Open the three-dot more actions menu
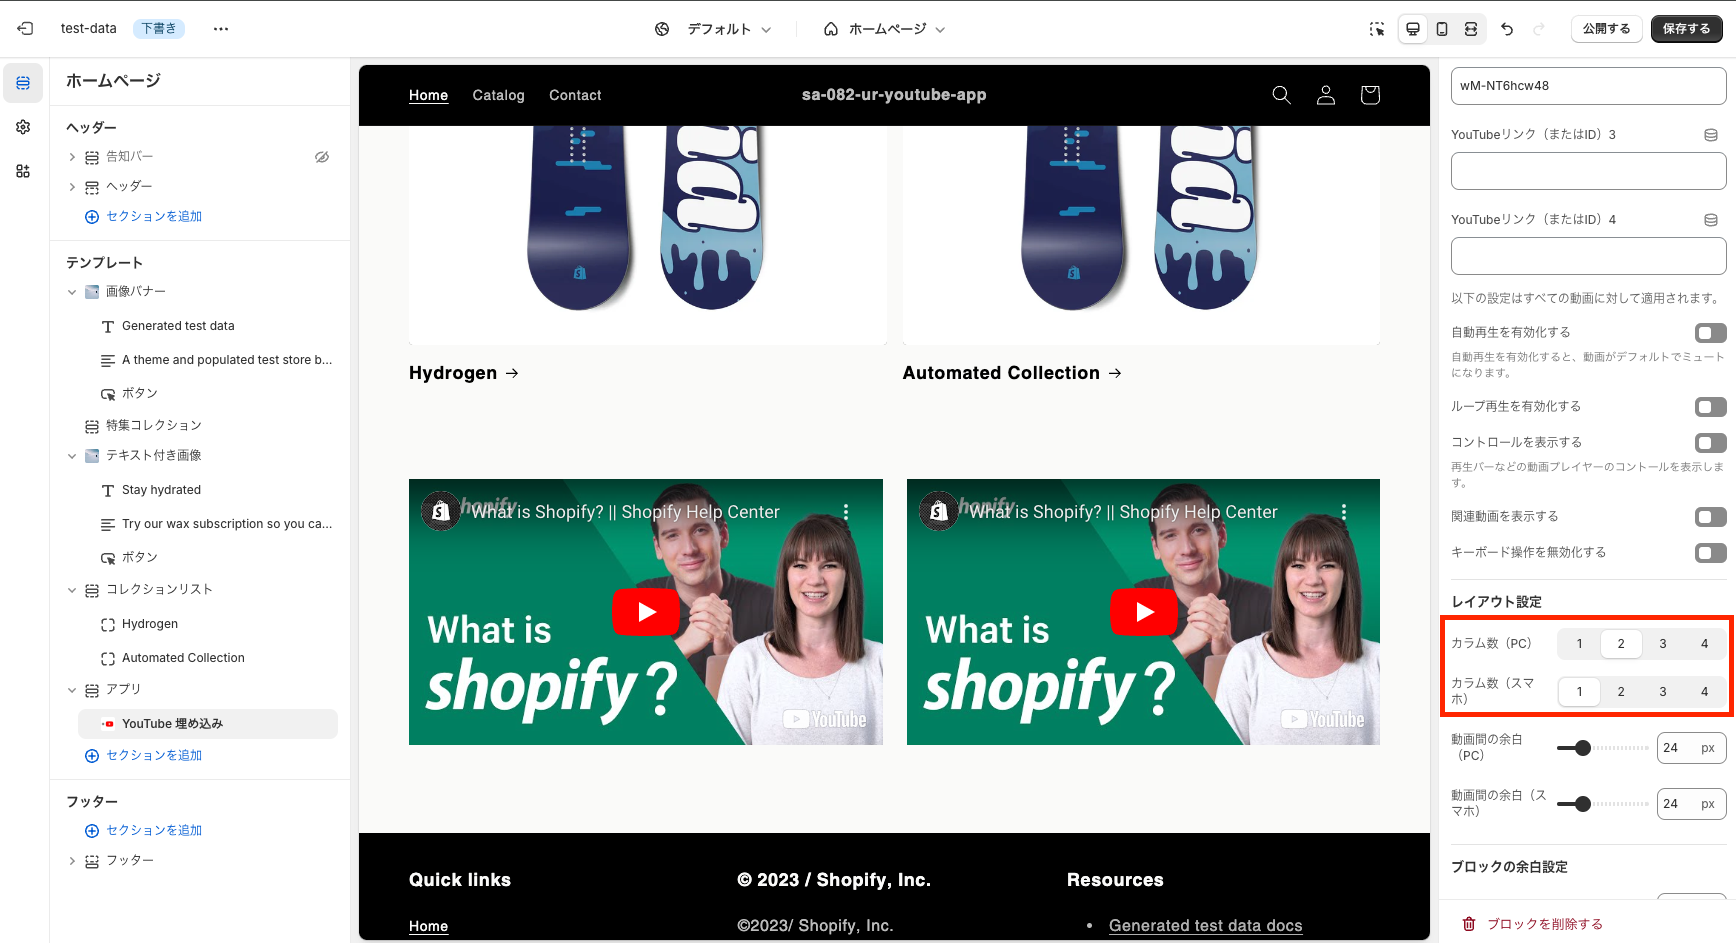This screenshot has height=943, width=1736. [x=221, y=29]
